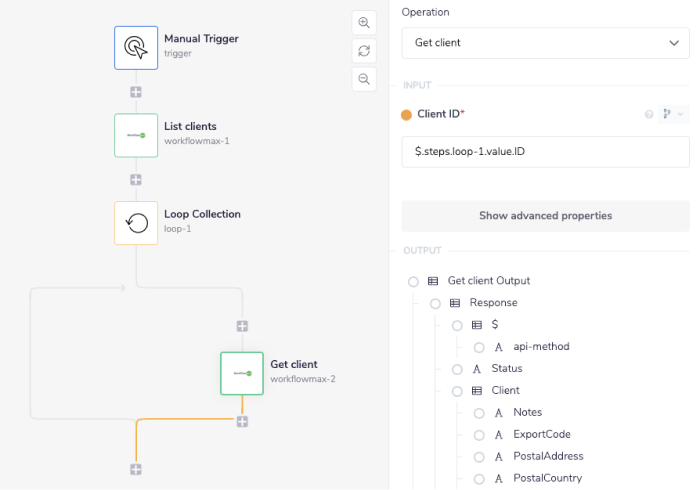Zoom out of the workflow canvas
Viewport: 700px width, 490px height.
(x=364, y=79)
